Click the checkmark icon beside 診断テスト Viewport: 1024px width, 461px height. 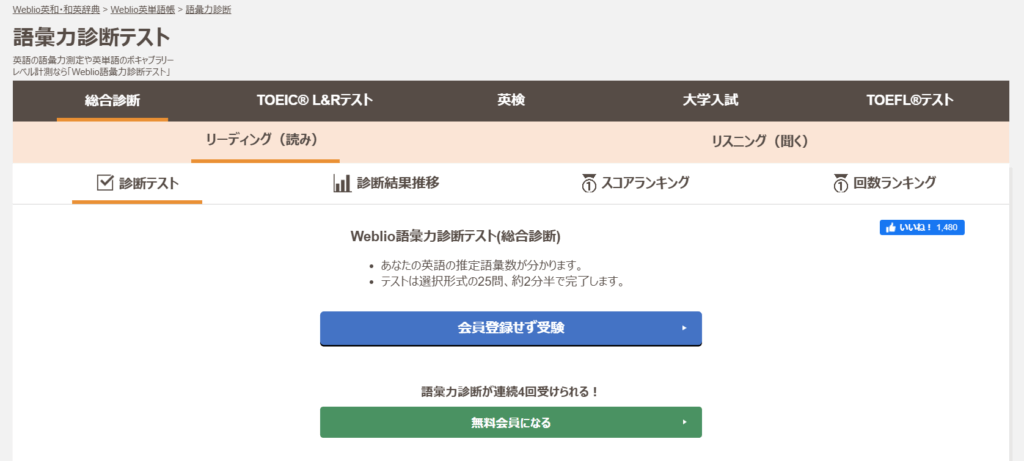click(x=105, y=183)
